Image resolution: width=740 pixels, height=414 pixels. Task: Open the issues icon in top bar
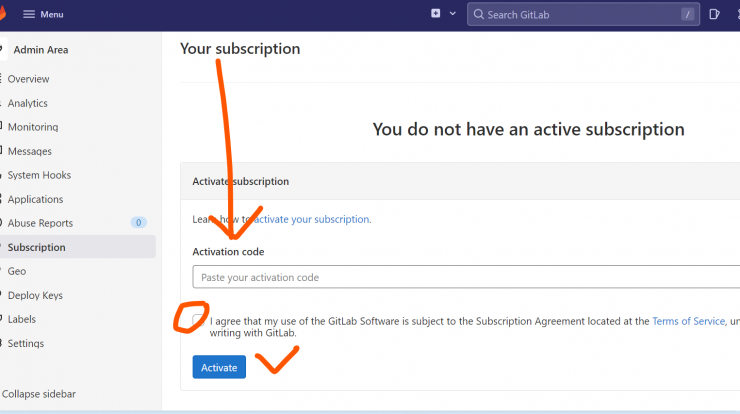coord(714,14)
